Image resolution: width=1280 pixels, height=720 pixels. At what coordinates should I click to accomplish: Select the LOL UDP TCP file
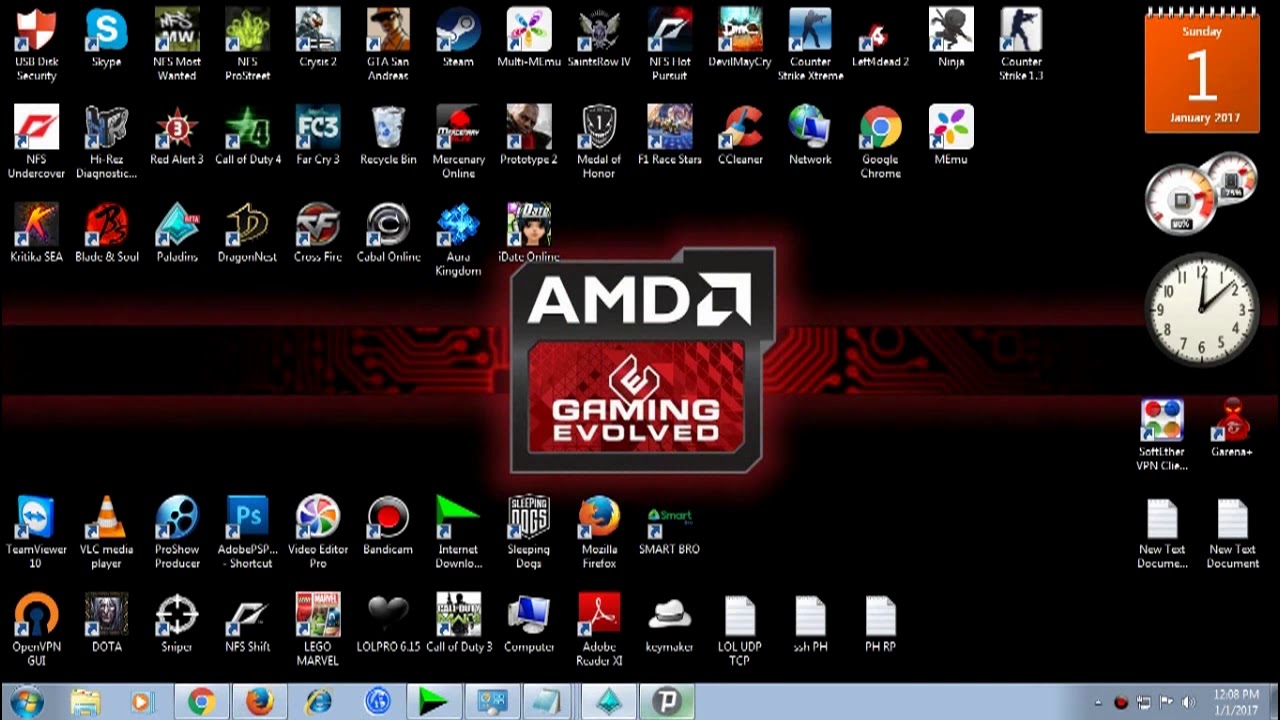pos(740,630)
